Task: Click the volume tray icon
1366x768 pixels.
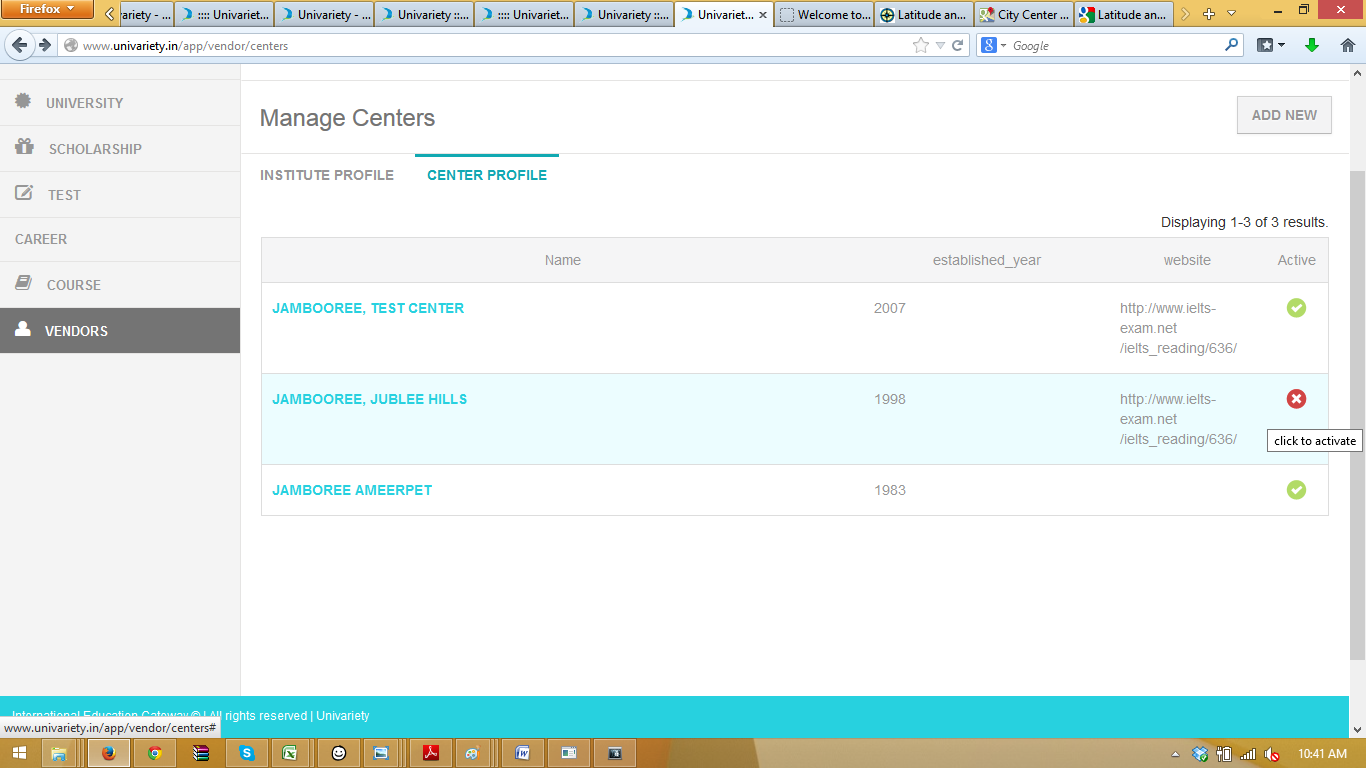Action: click(x=1271, y=754)
